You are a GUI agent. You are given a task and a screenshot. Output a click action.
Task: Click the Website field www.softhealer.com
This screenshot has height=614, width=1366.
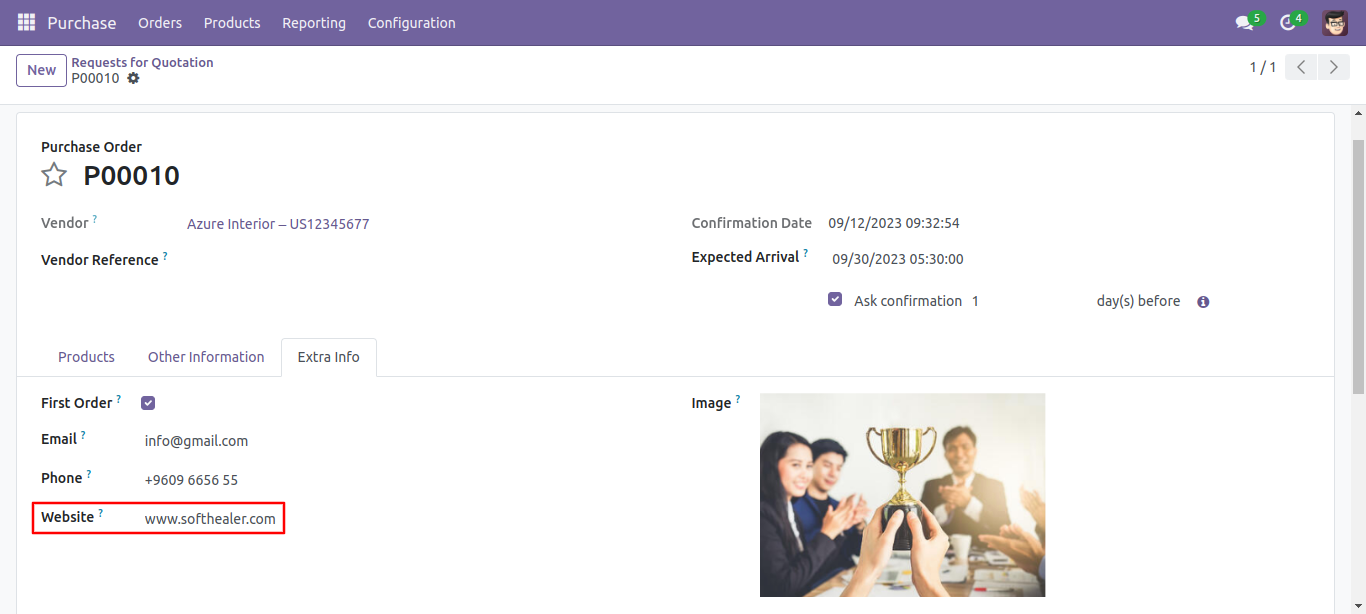click(x=210, y=519)
